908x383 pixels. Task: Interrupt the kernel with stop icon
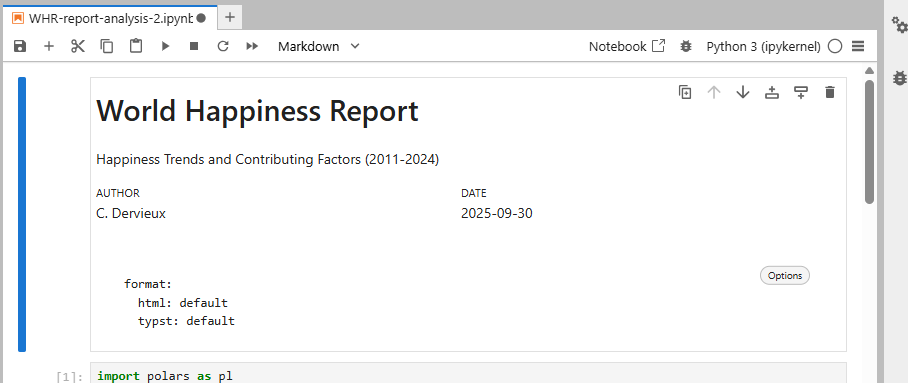194,46
